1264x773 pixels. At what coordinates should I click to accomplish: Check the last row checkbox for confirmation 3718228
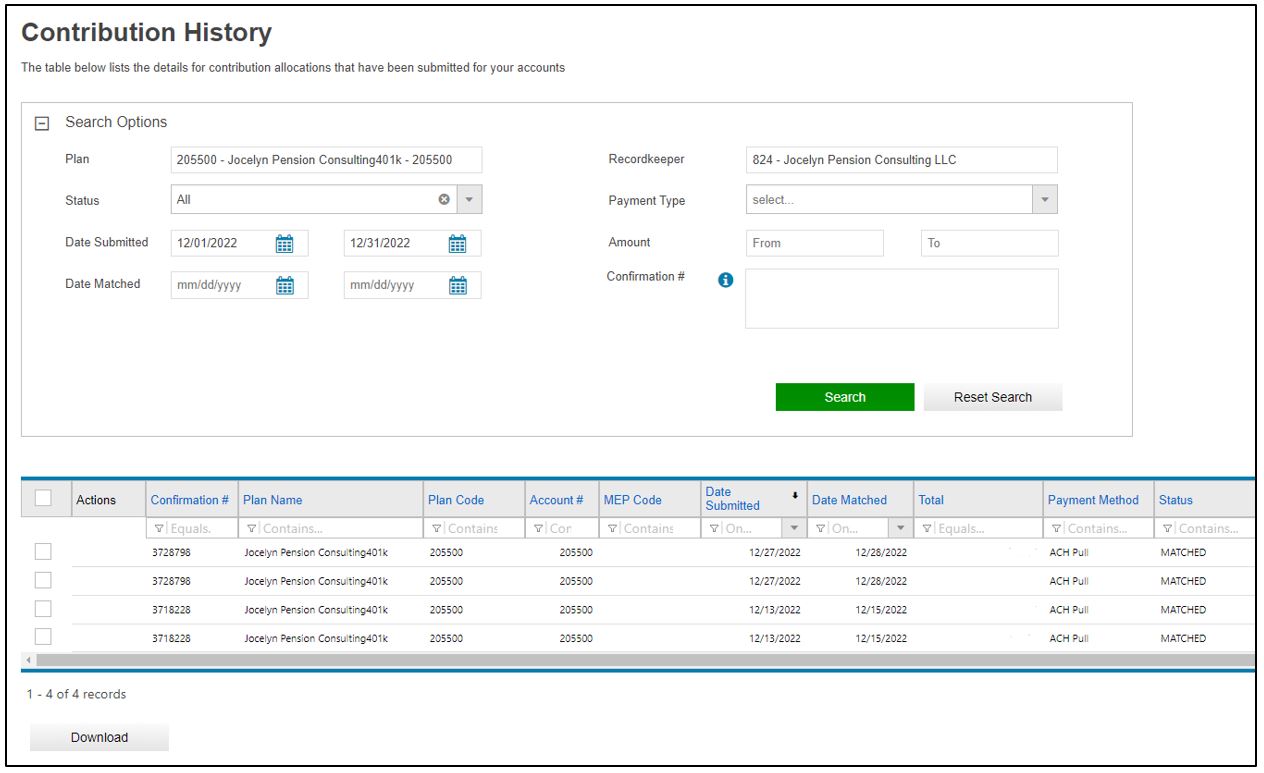point(44,637)
